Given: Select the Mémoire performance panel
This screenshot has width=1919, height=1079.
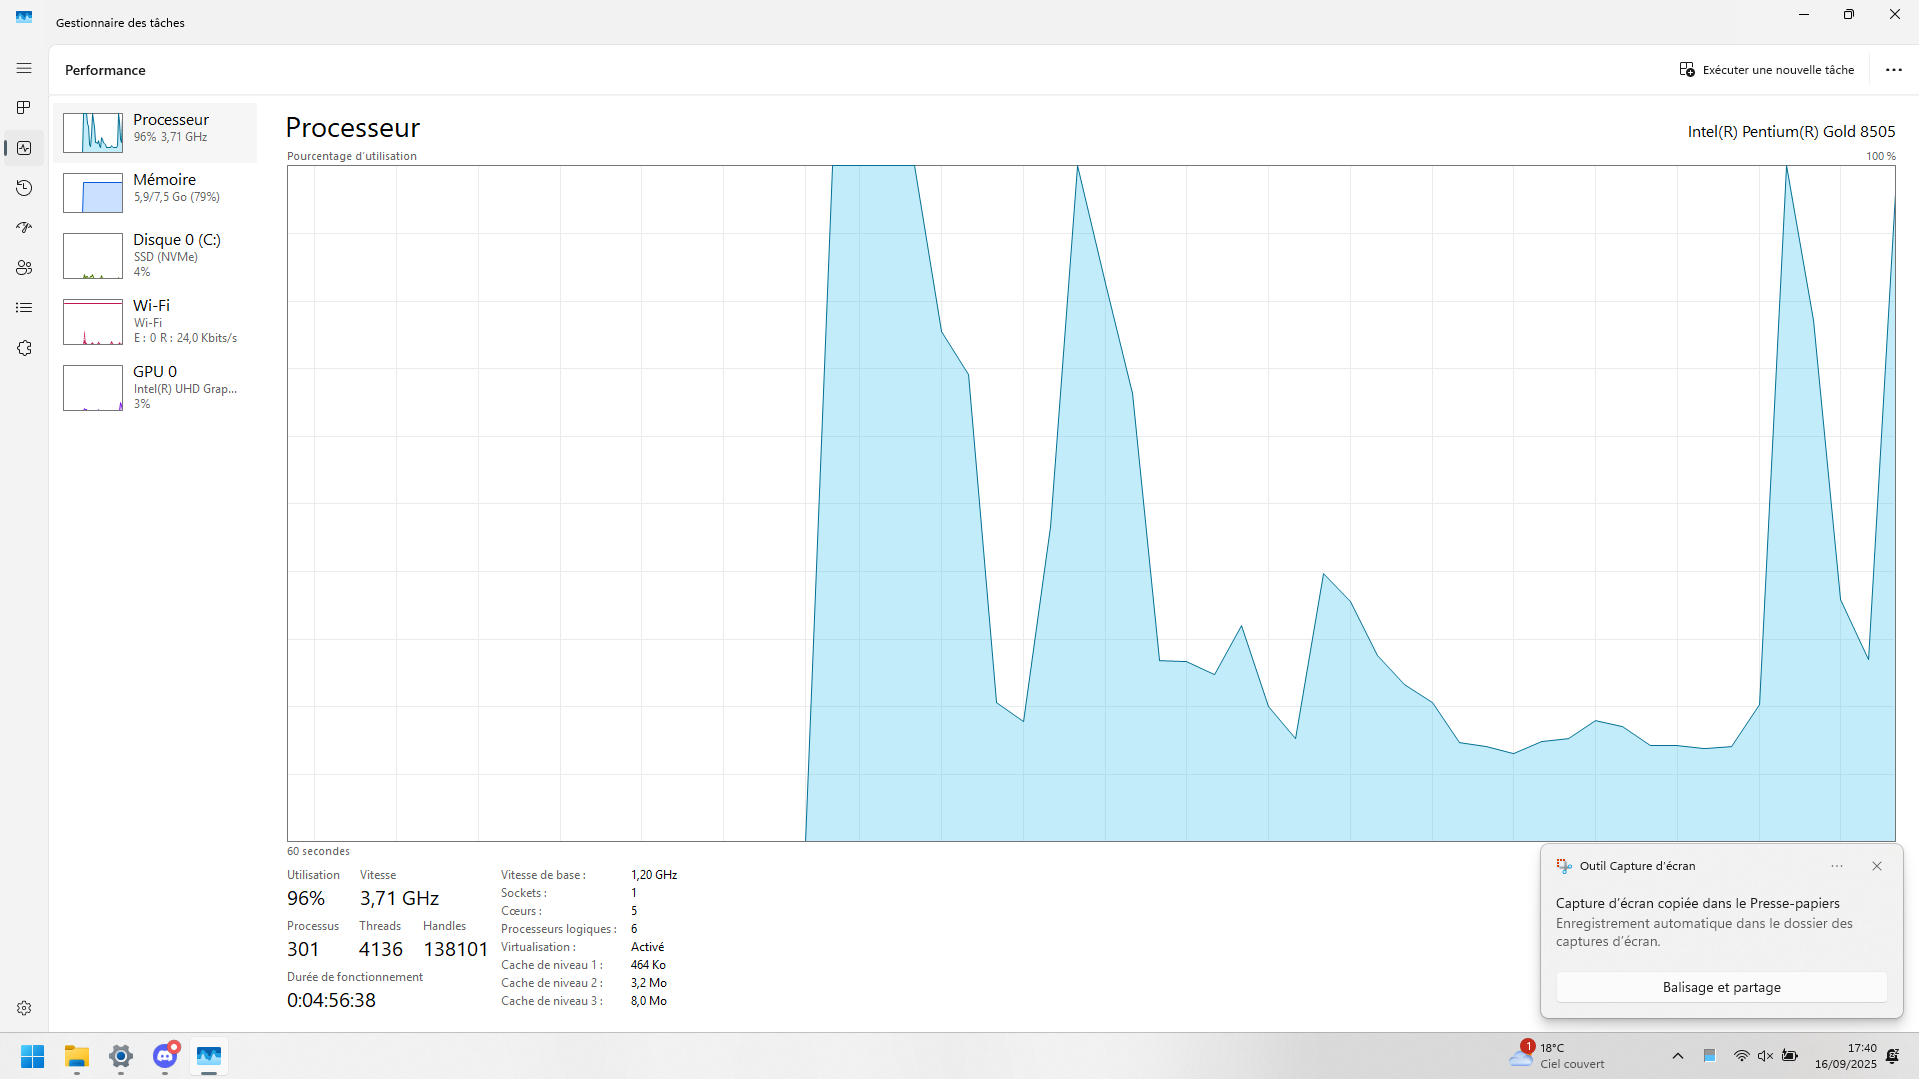Looking at the screenshot, I should click(155, 192).
